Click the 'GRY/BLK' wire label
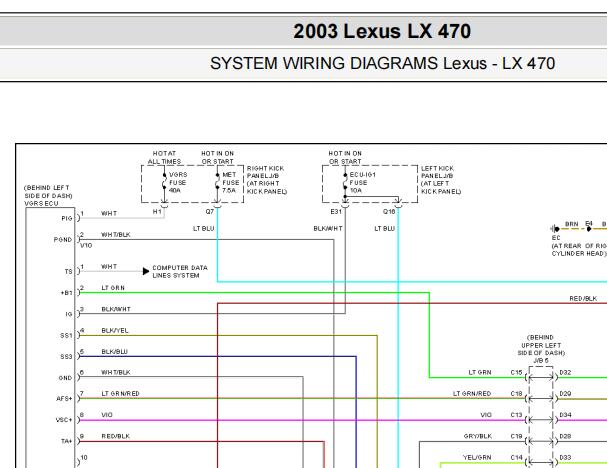 click(478, 436)
